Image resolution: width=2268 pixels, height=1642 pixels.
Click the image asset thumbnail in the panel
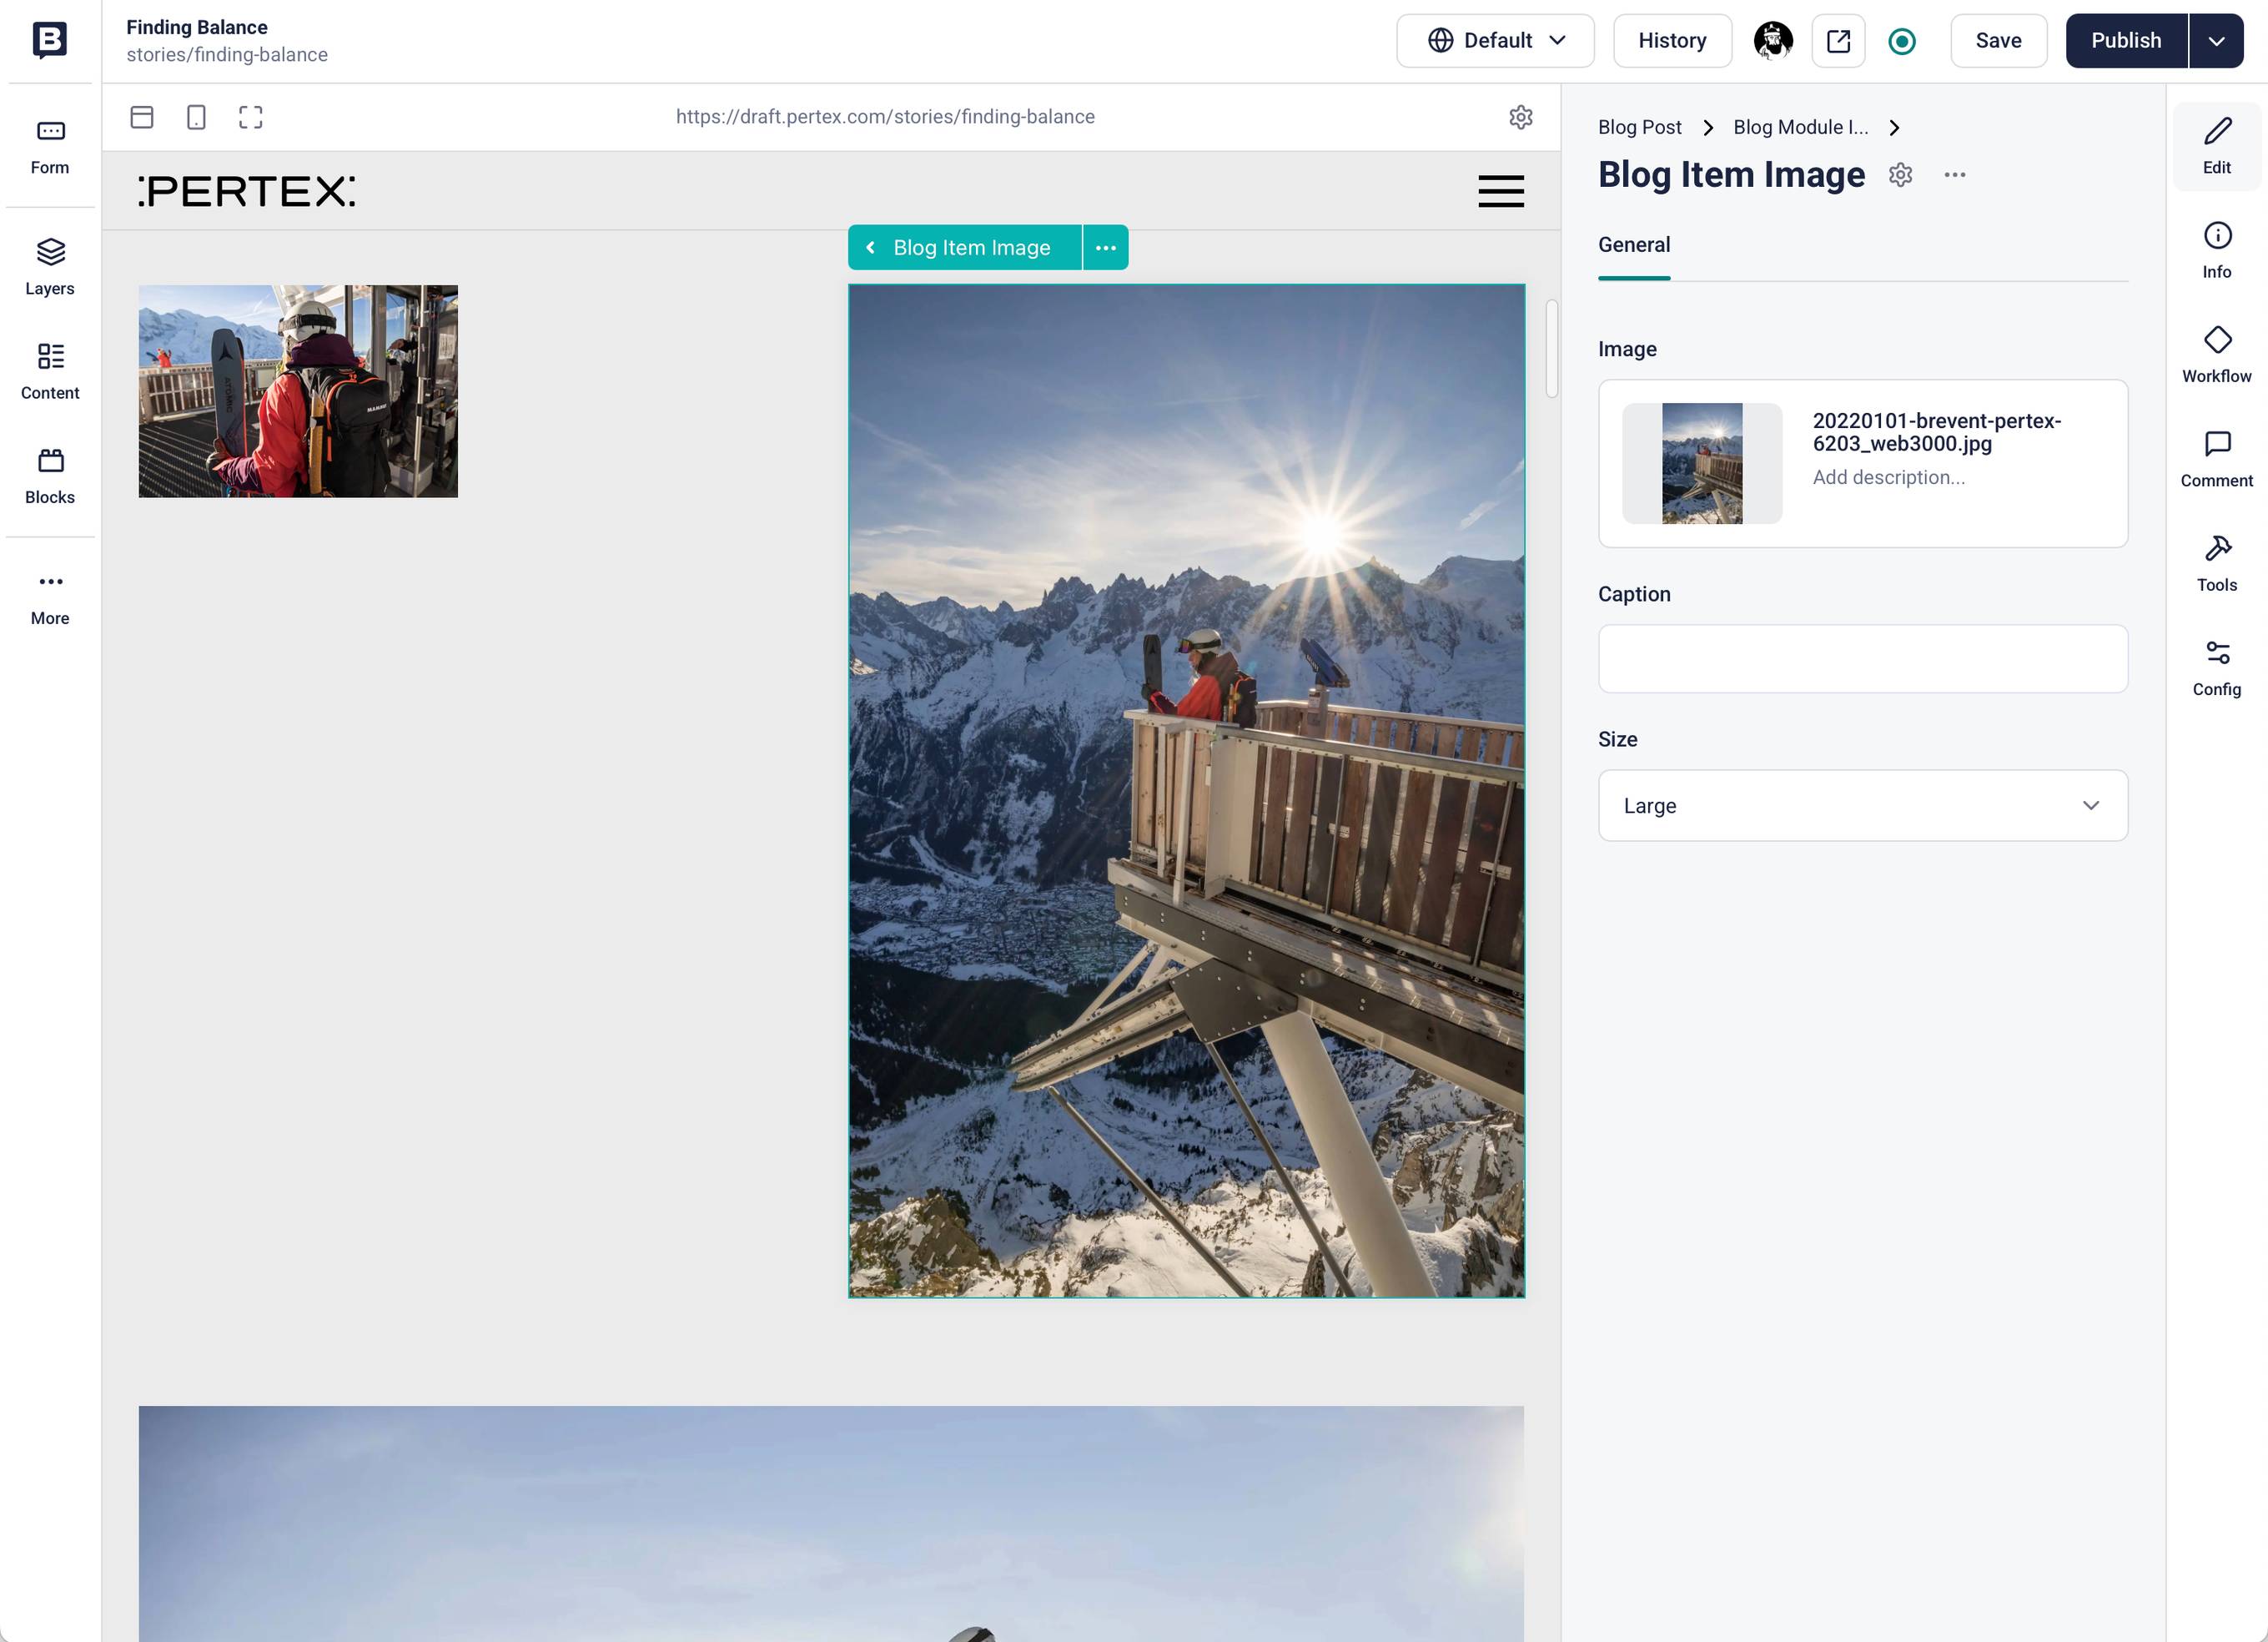(x=1702, y=464)
